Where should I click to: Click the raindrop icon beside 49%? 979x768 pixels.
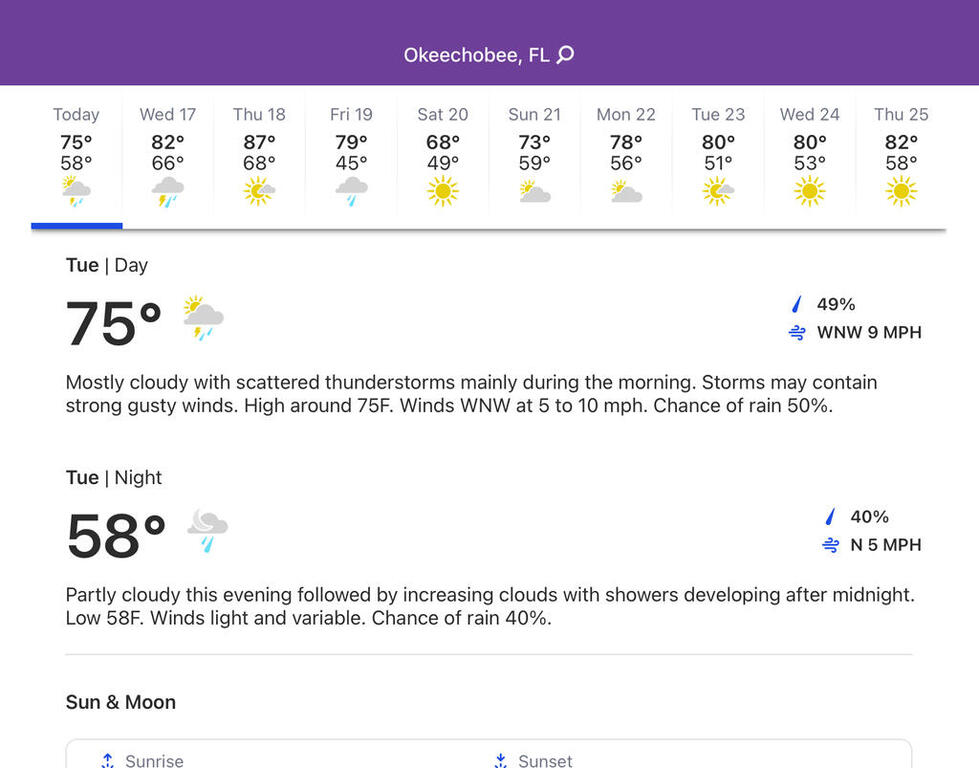tap(797, 304)
